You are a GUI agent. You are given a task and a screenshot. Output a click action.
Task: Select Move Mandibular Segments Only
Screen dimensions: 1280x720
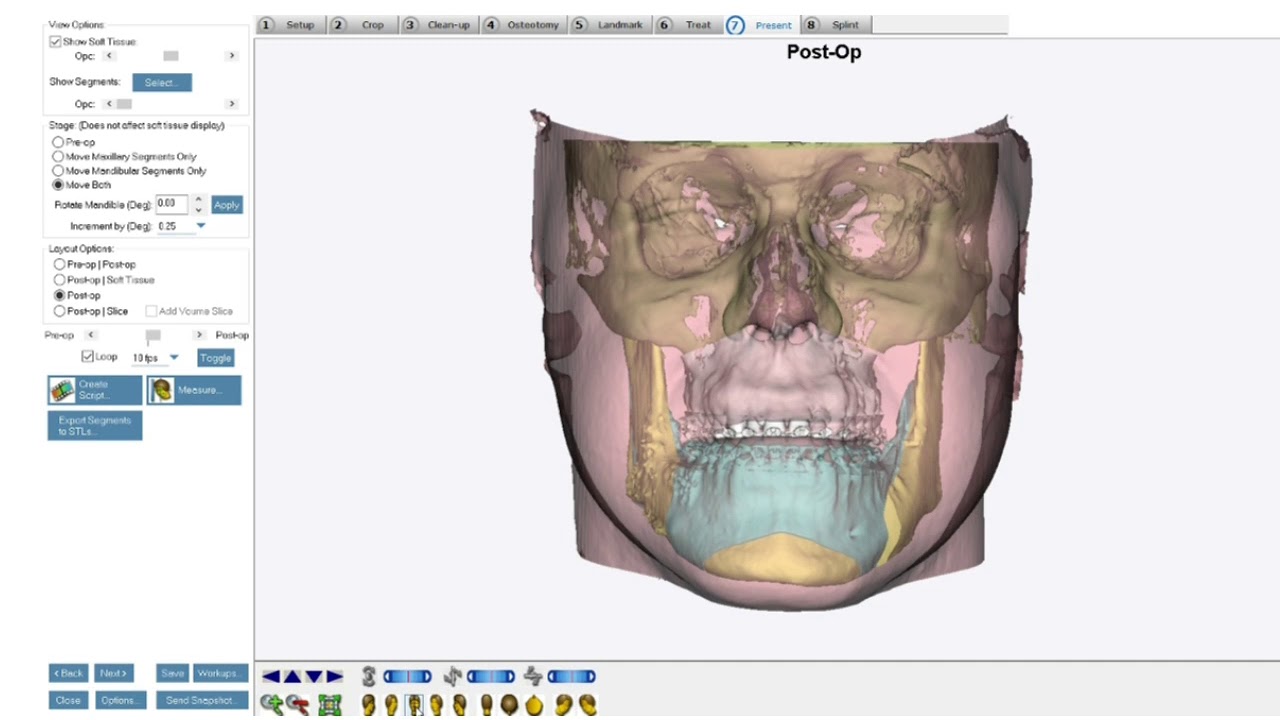pyautogui.click(x=58, y=171)
